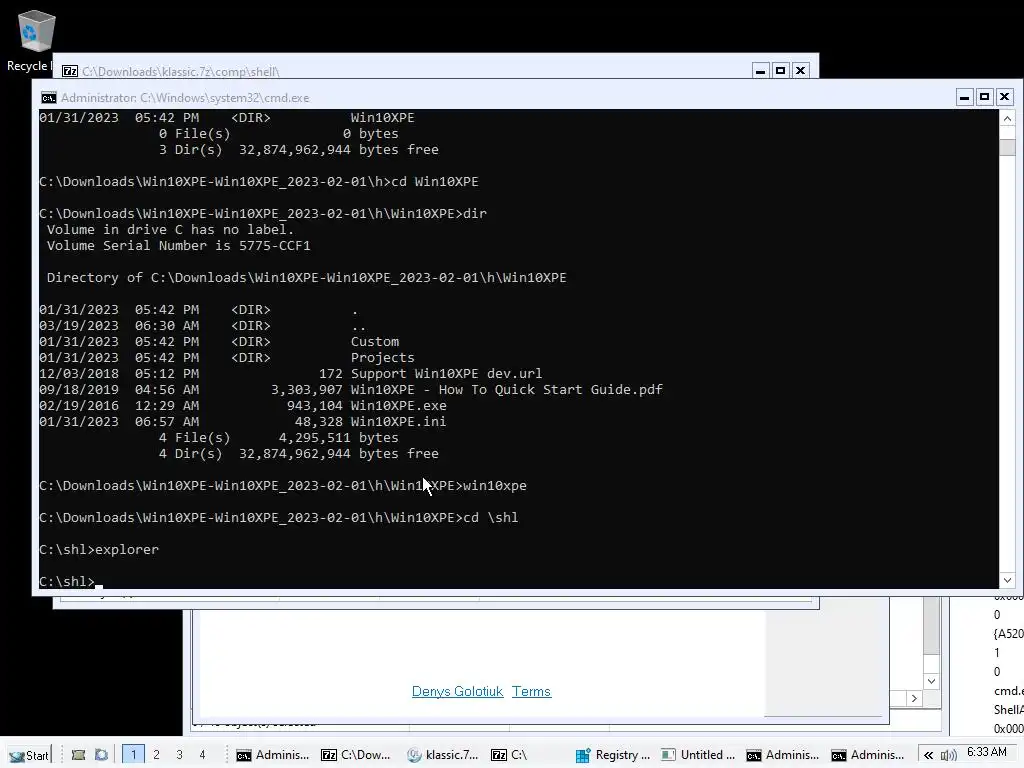Viewport: 1024px width, 768px height.
Task: Open first Adminis... cmd taskbar item
Action: pyautogui.click(x=273, y=755)
